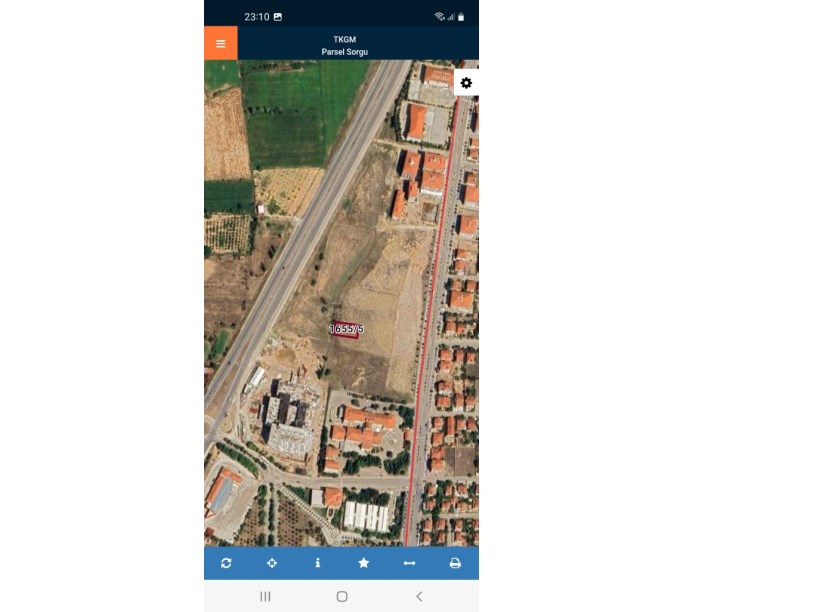
Task: Tap Android home button
Action: tap(342, 596)
